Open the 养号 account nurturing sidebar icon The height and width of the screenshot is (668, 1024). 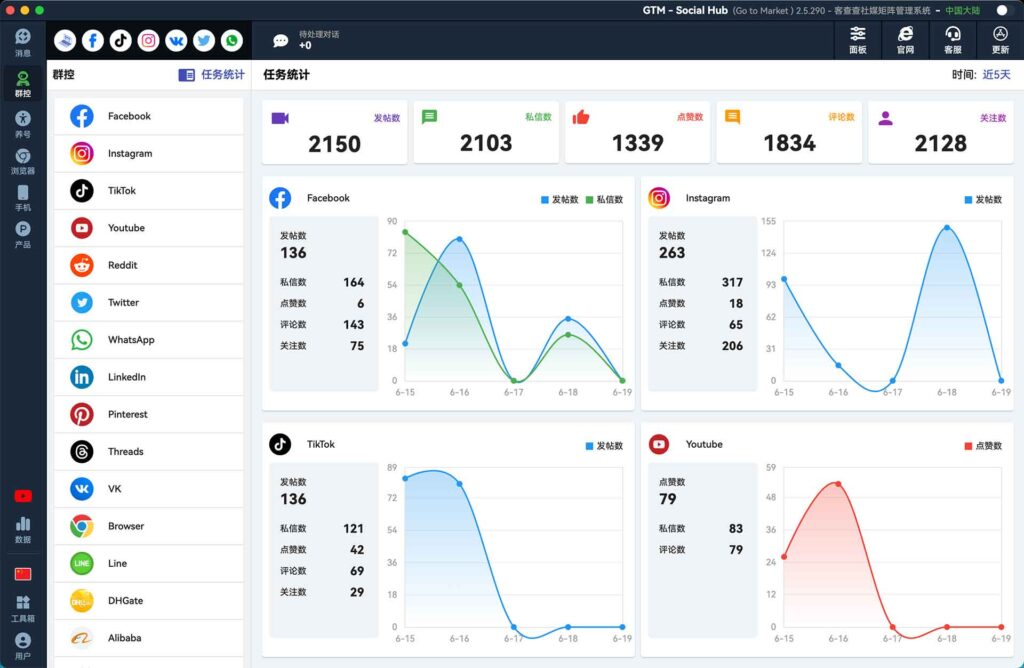point(23,124)
